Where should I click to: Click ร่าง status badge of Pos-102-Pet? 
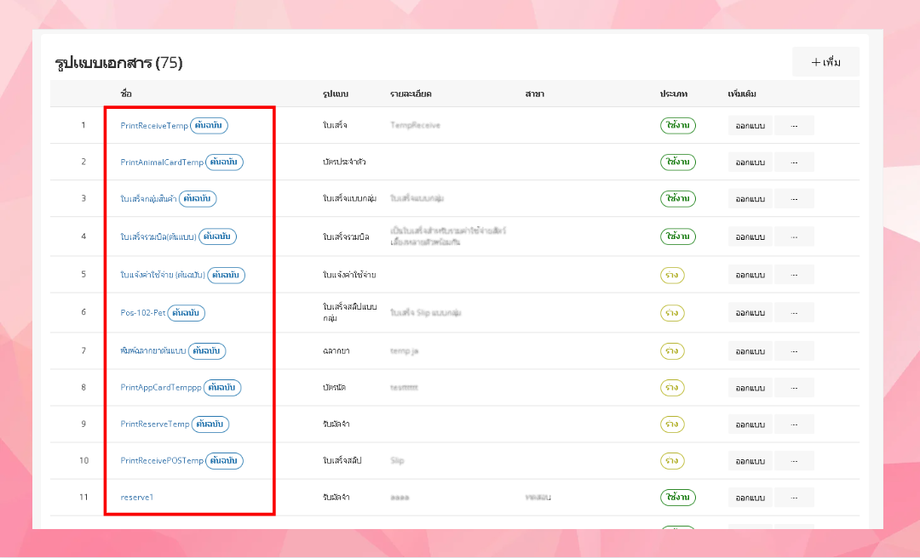671,313
